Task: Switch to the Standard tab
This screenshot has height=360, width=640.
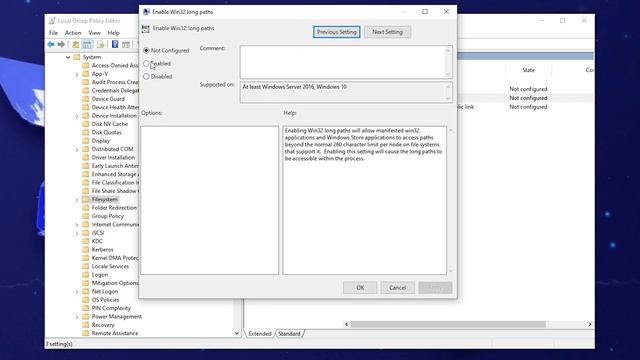Action: click(289, 334)
